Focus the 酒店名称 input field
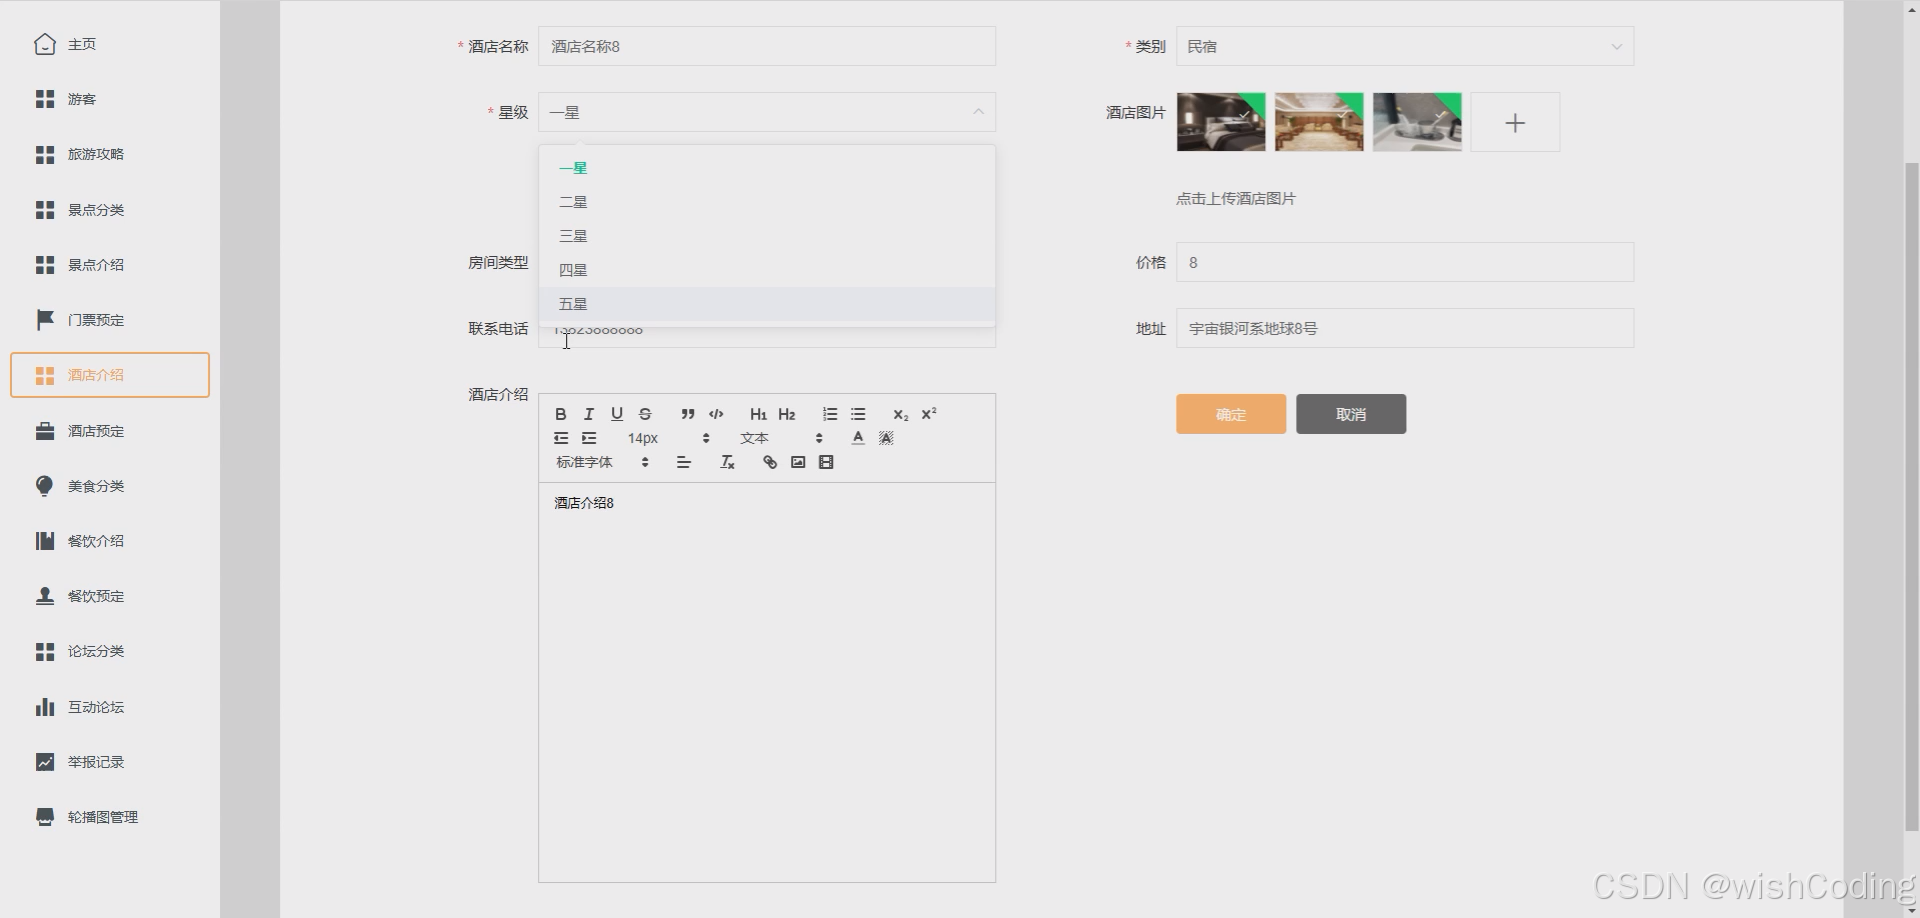 click(x=767, y=46)
